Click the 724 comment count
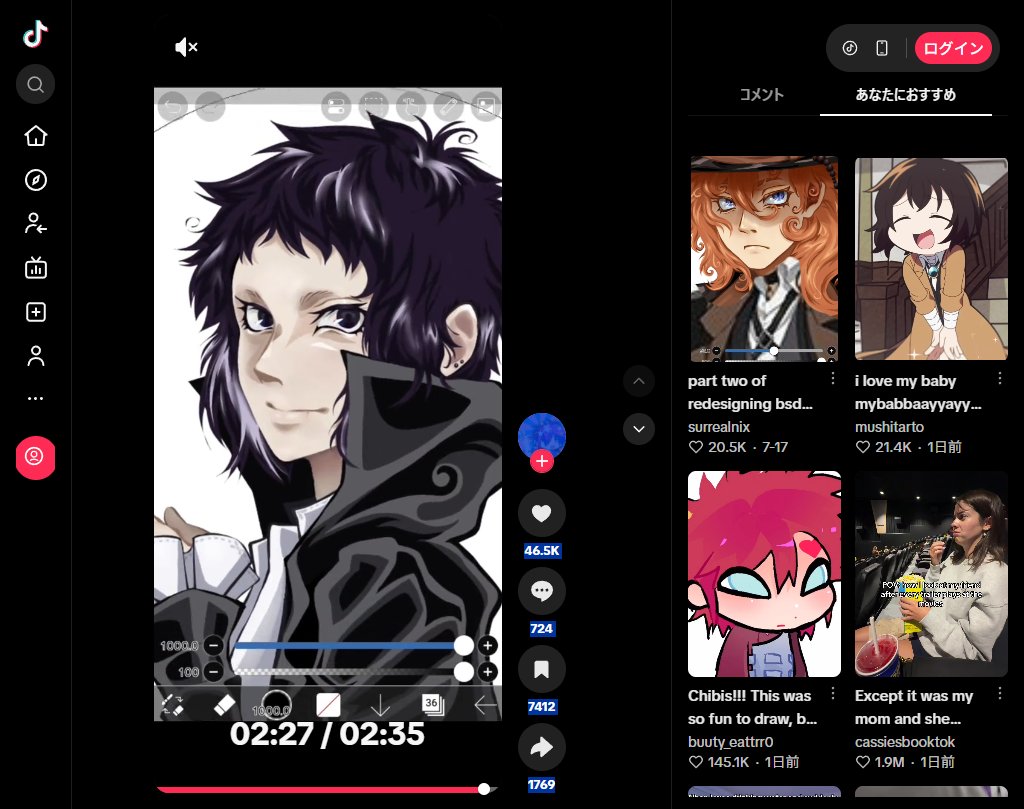Image resolution: width=1024 pixels, height=809 pixels. (541, 629)
